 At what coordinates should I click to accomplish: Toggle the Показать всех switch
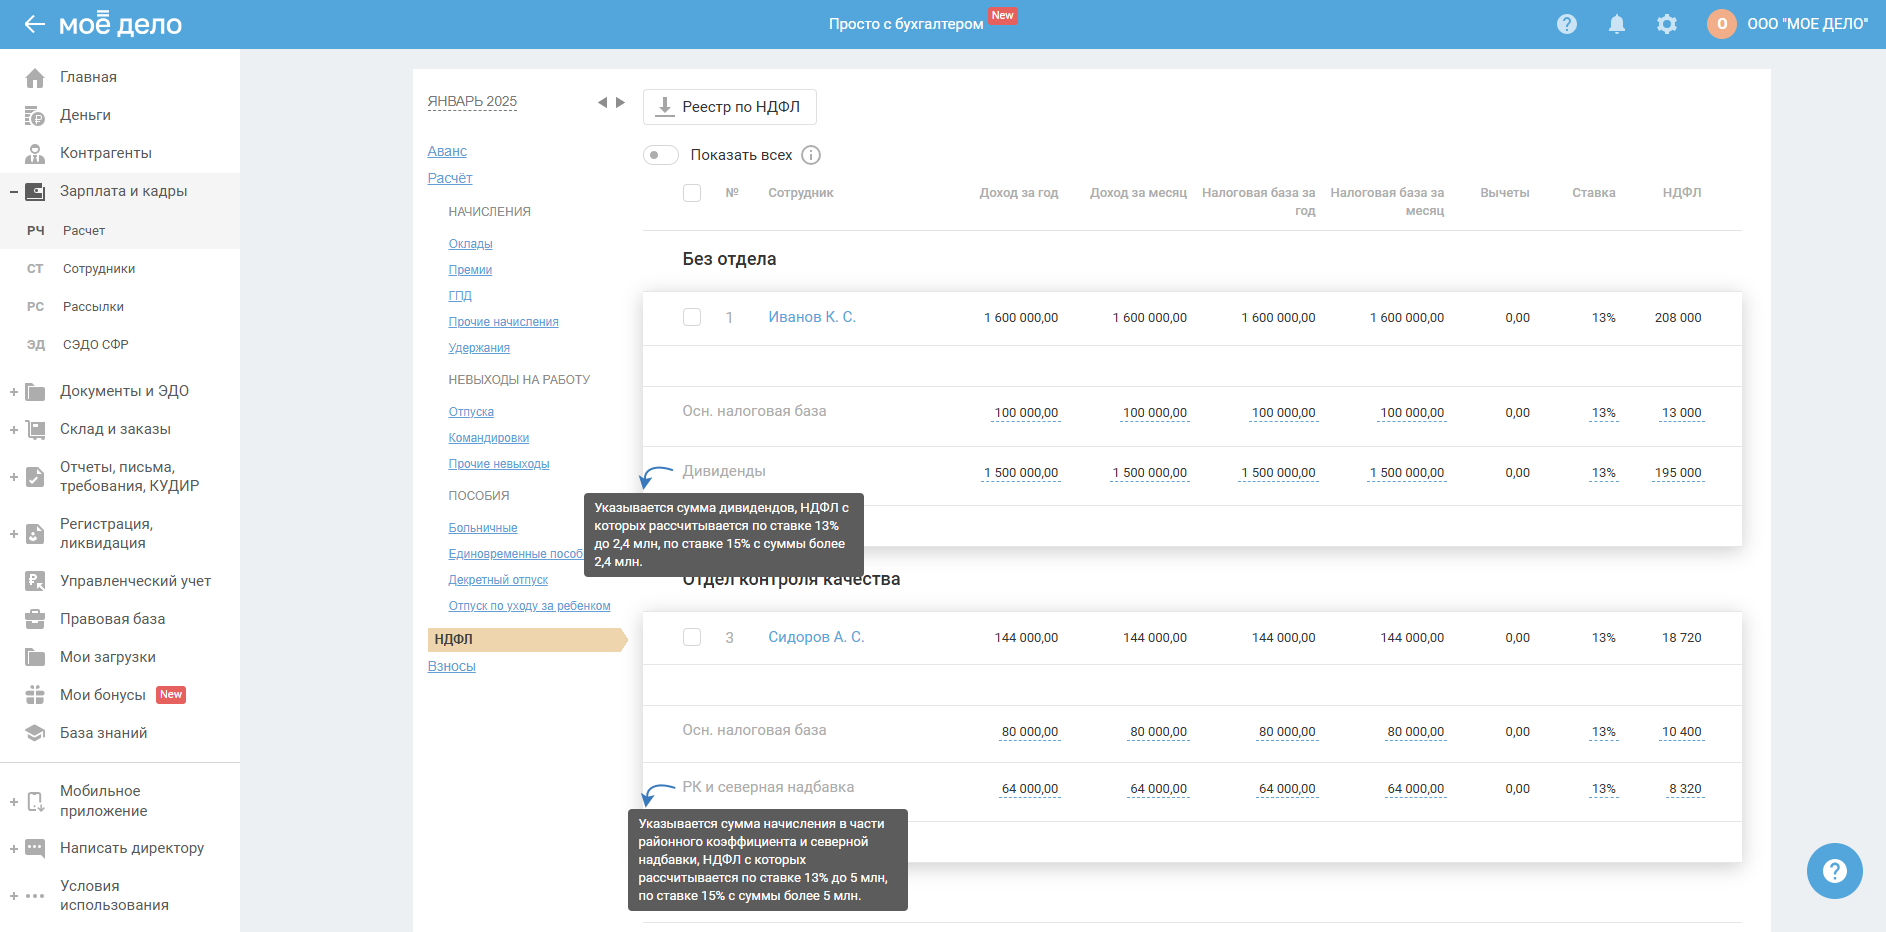(660, 155)
